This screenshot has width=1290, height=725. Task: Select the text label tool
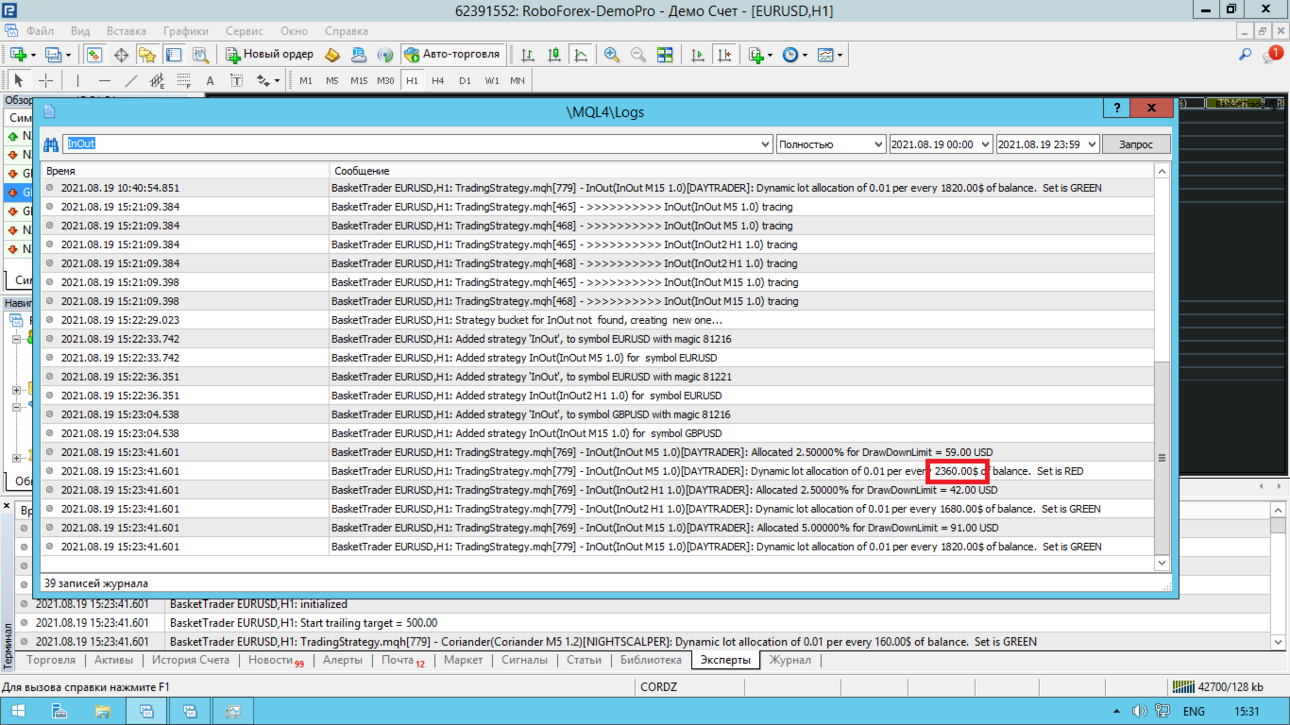click(x=209, y=80)
